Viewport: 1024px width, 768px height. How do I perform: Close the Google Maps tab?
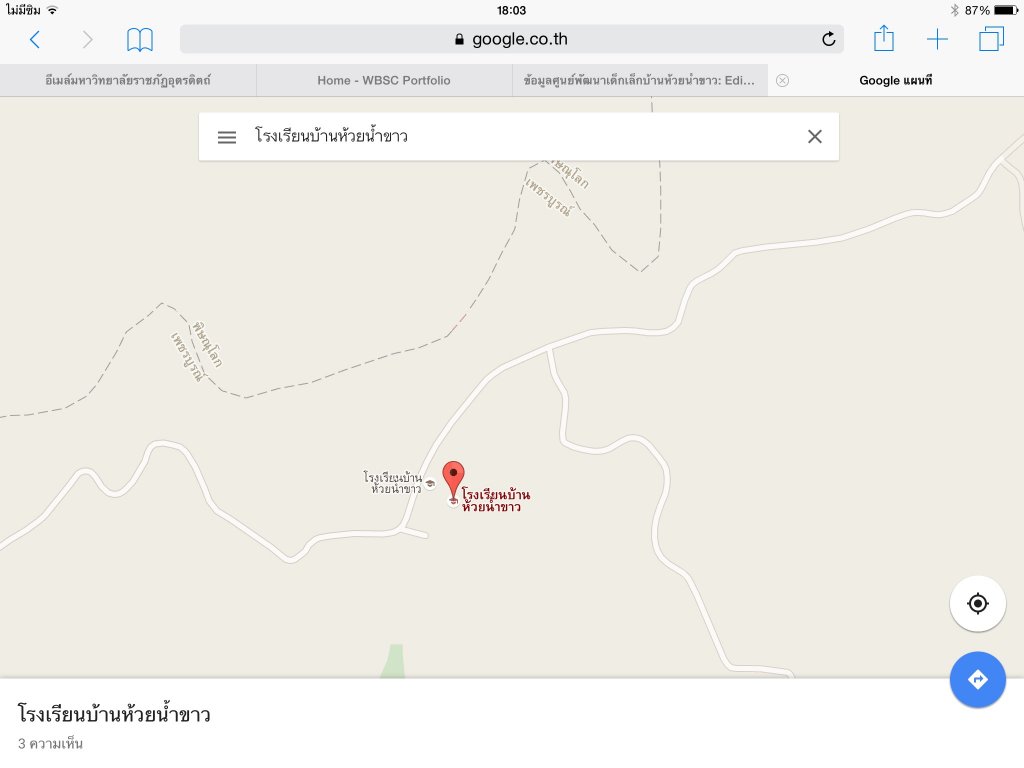tap(782, 80)
